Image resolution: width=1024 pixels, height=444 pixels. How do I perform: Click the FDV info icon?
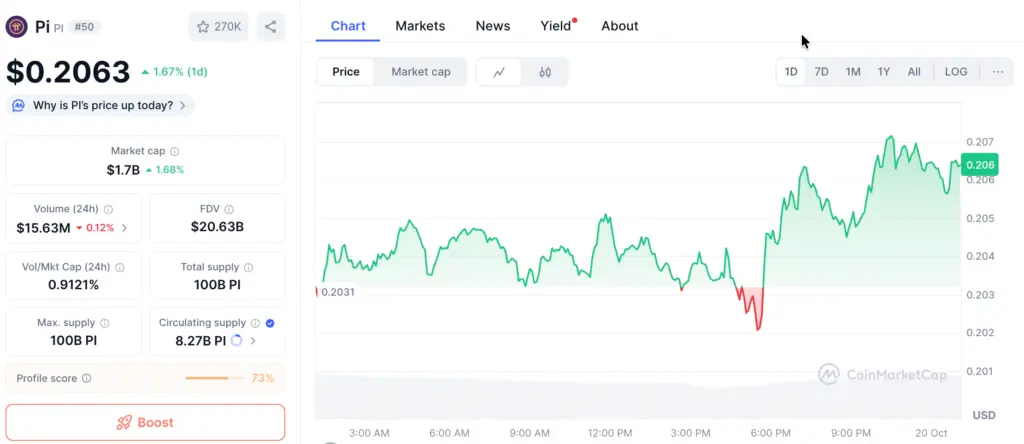click(230, 209)
